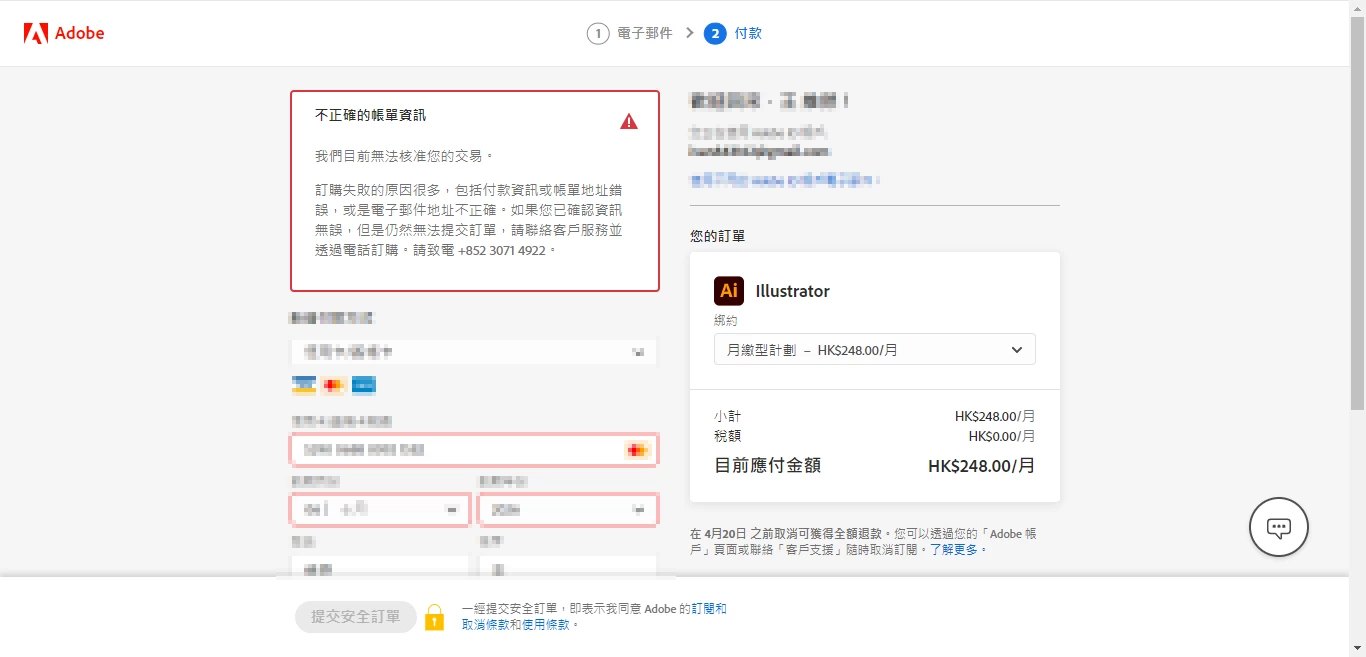The width and height of the screenshot is (1366, 657).
Task: Click the 提交安全訂單 button
Action: (356, 617)
